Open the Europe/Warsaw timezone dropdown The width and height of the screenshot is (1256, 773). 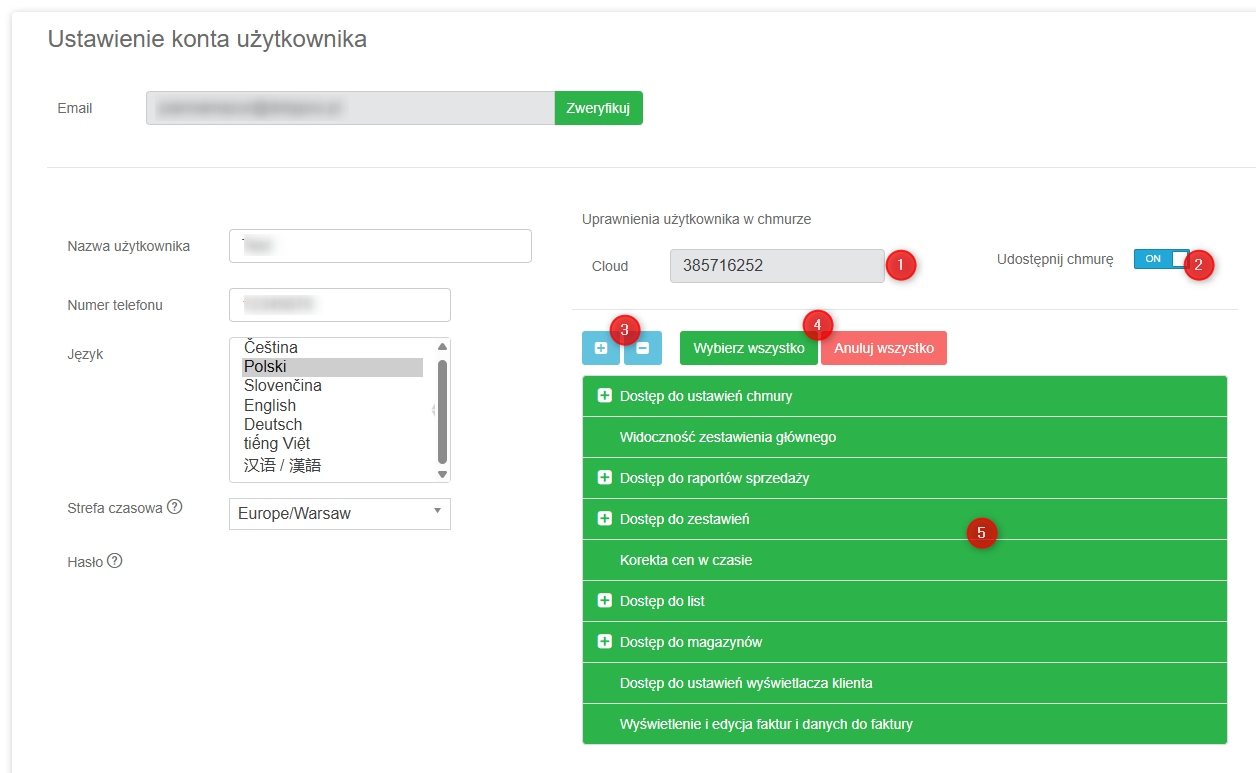(x=340, y=514)
